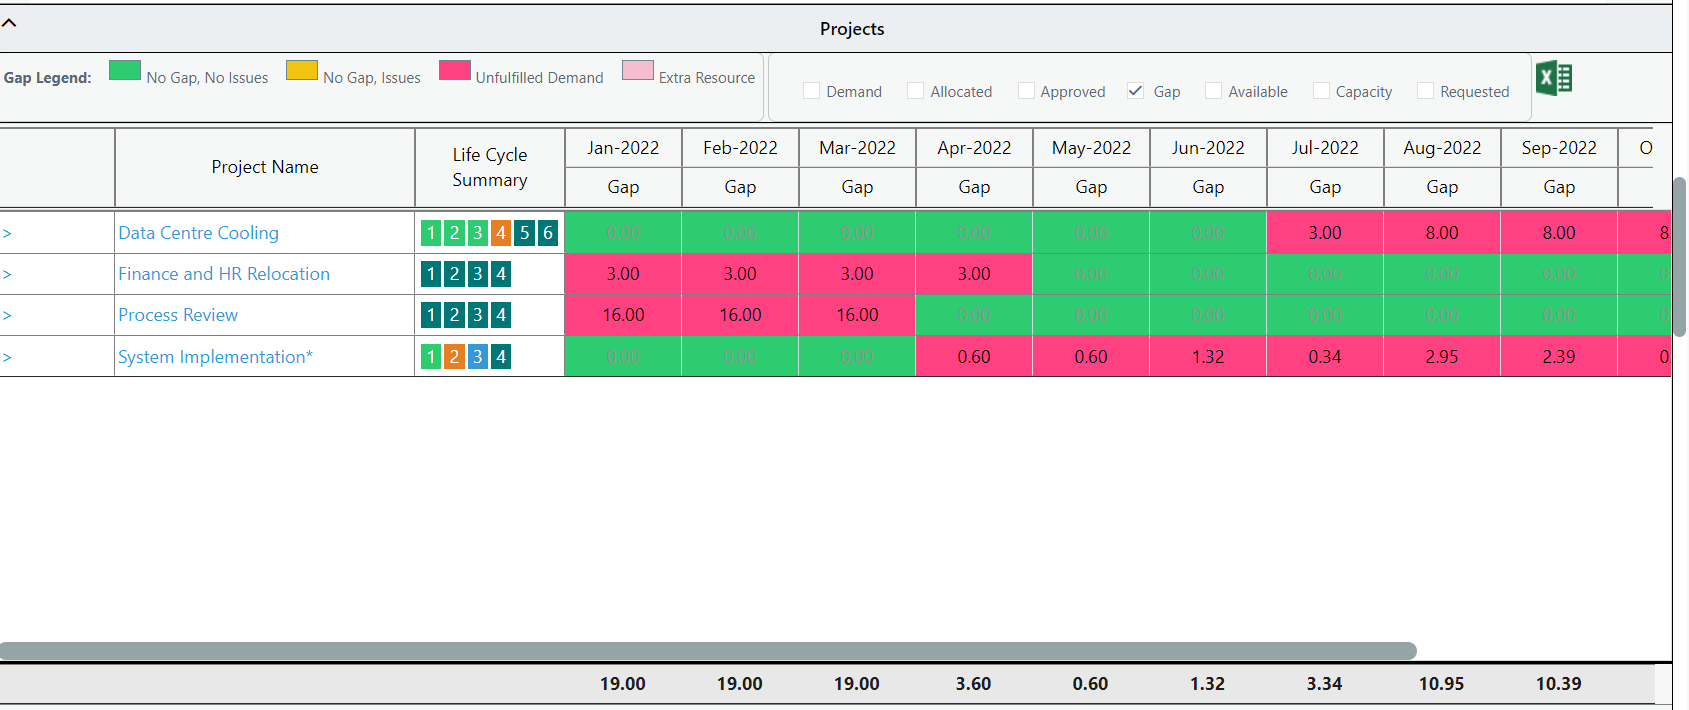
Task: Select the Jan-2022 month header
Action: [x=623, y=148]
